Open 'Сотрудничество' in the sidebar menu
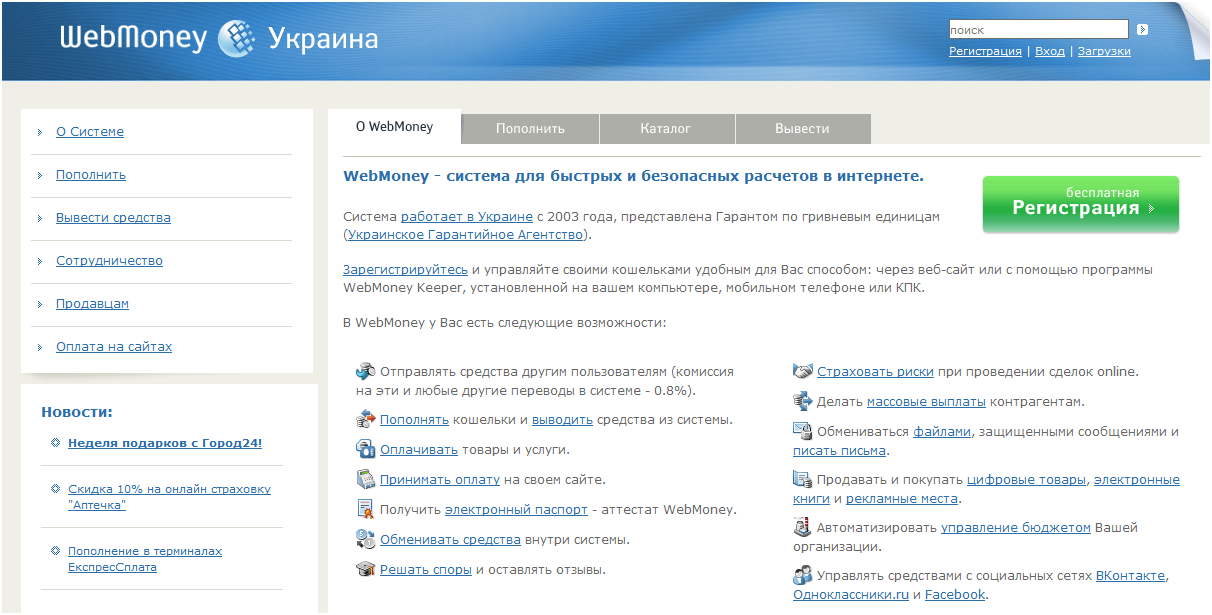This screenshot has height=615, width=1212. pos(109,261)
